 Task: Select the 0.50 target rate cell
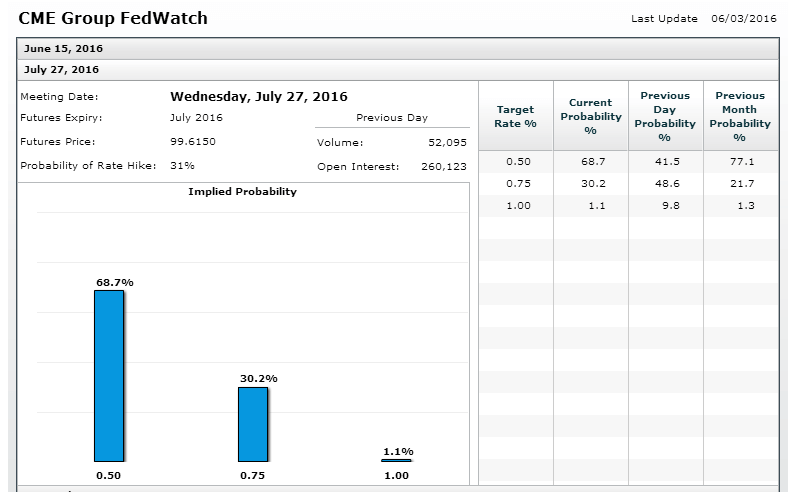tap(518, 162)
